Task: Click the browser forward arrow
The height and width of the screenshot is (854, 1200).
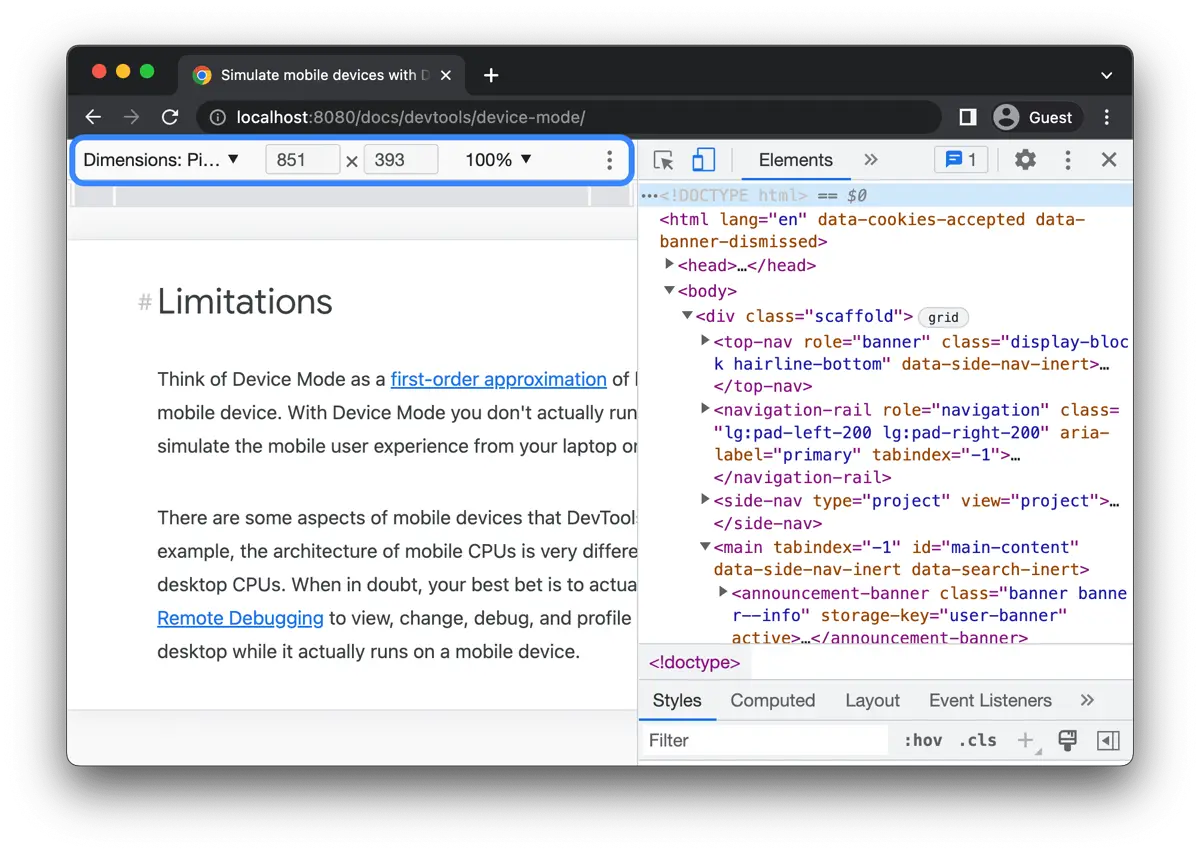Action: pos(131,117)
